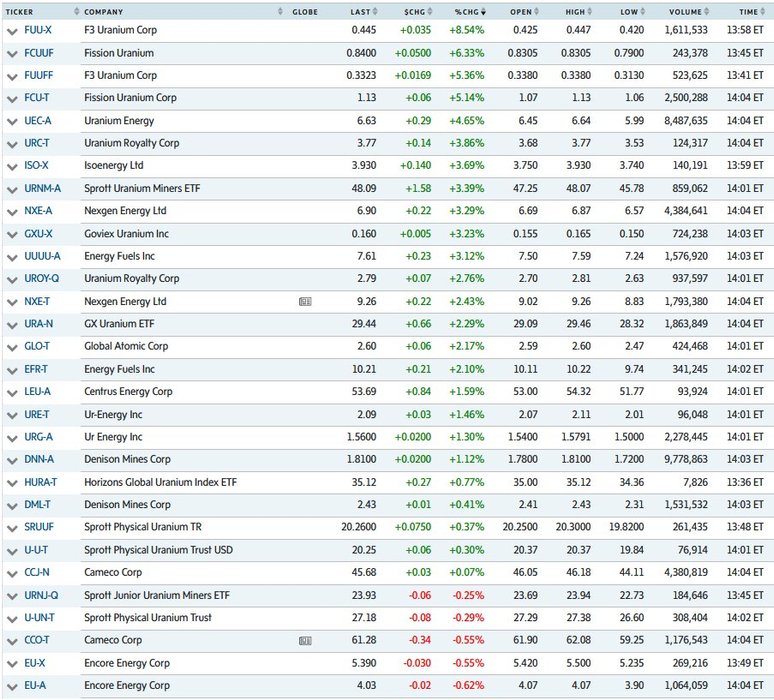Expand the NXE-T row chevron
This screenshot has width=774, height=700.
coord(12,302)
